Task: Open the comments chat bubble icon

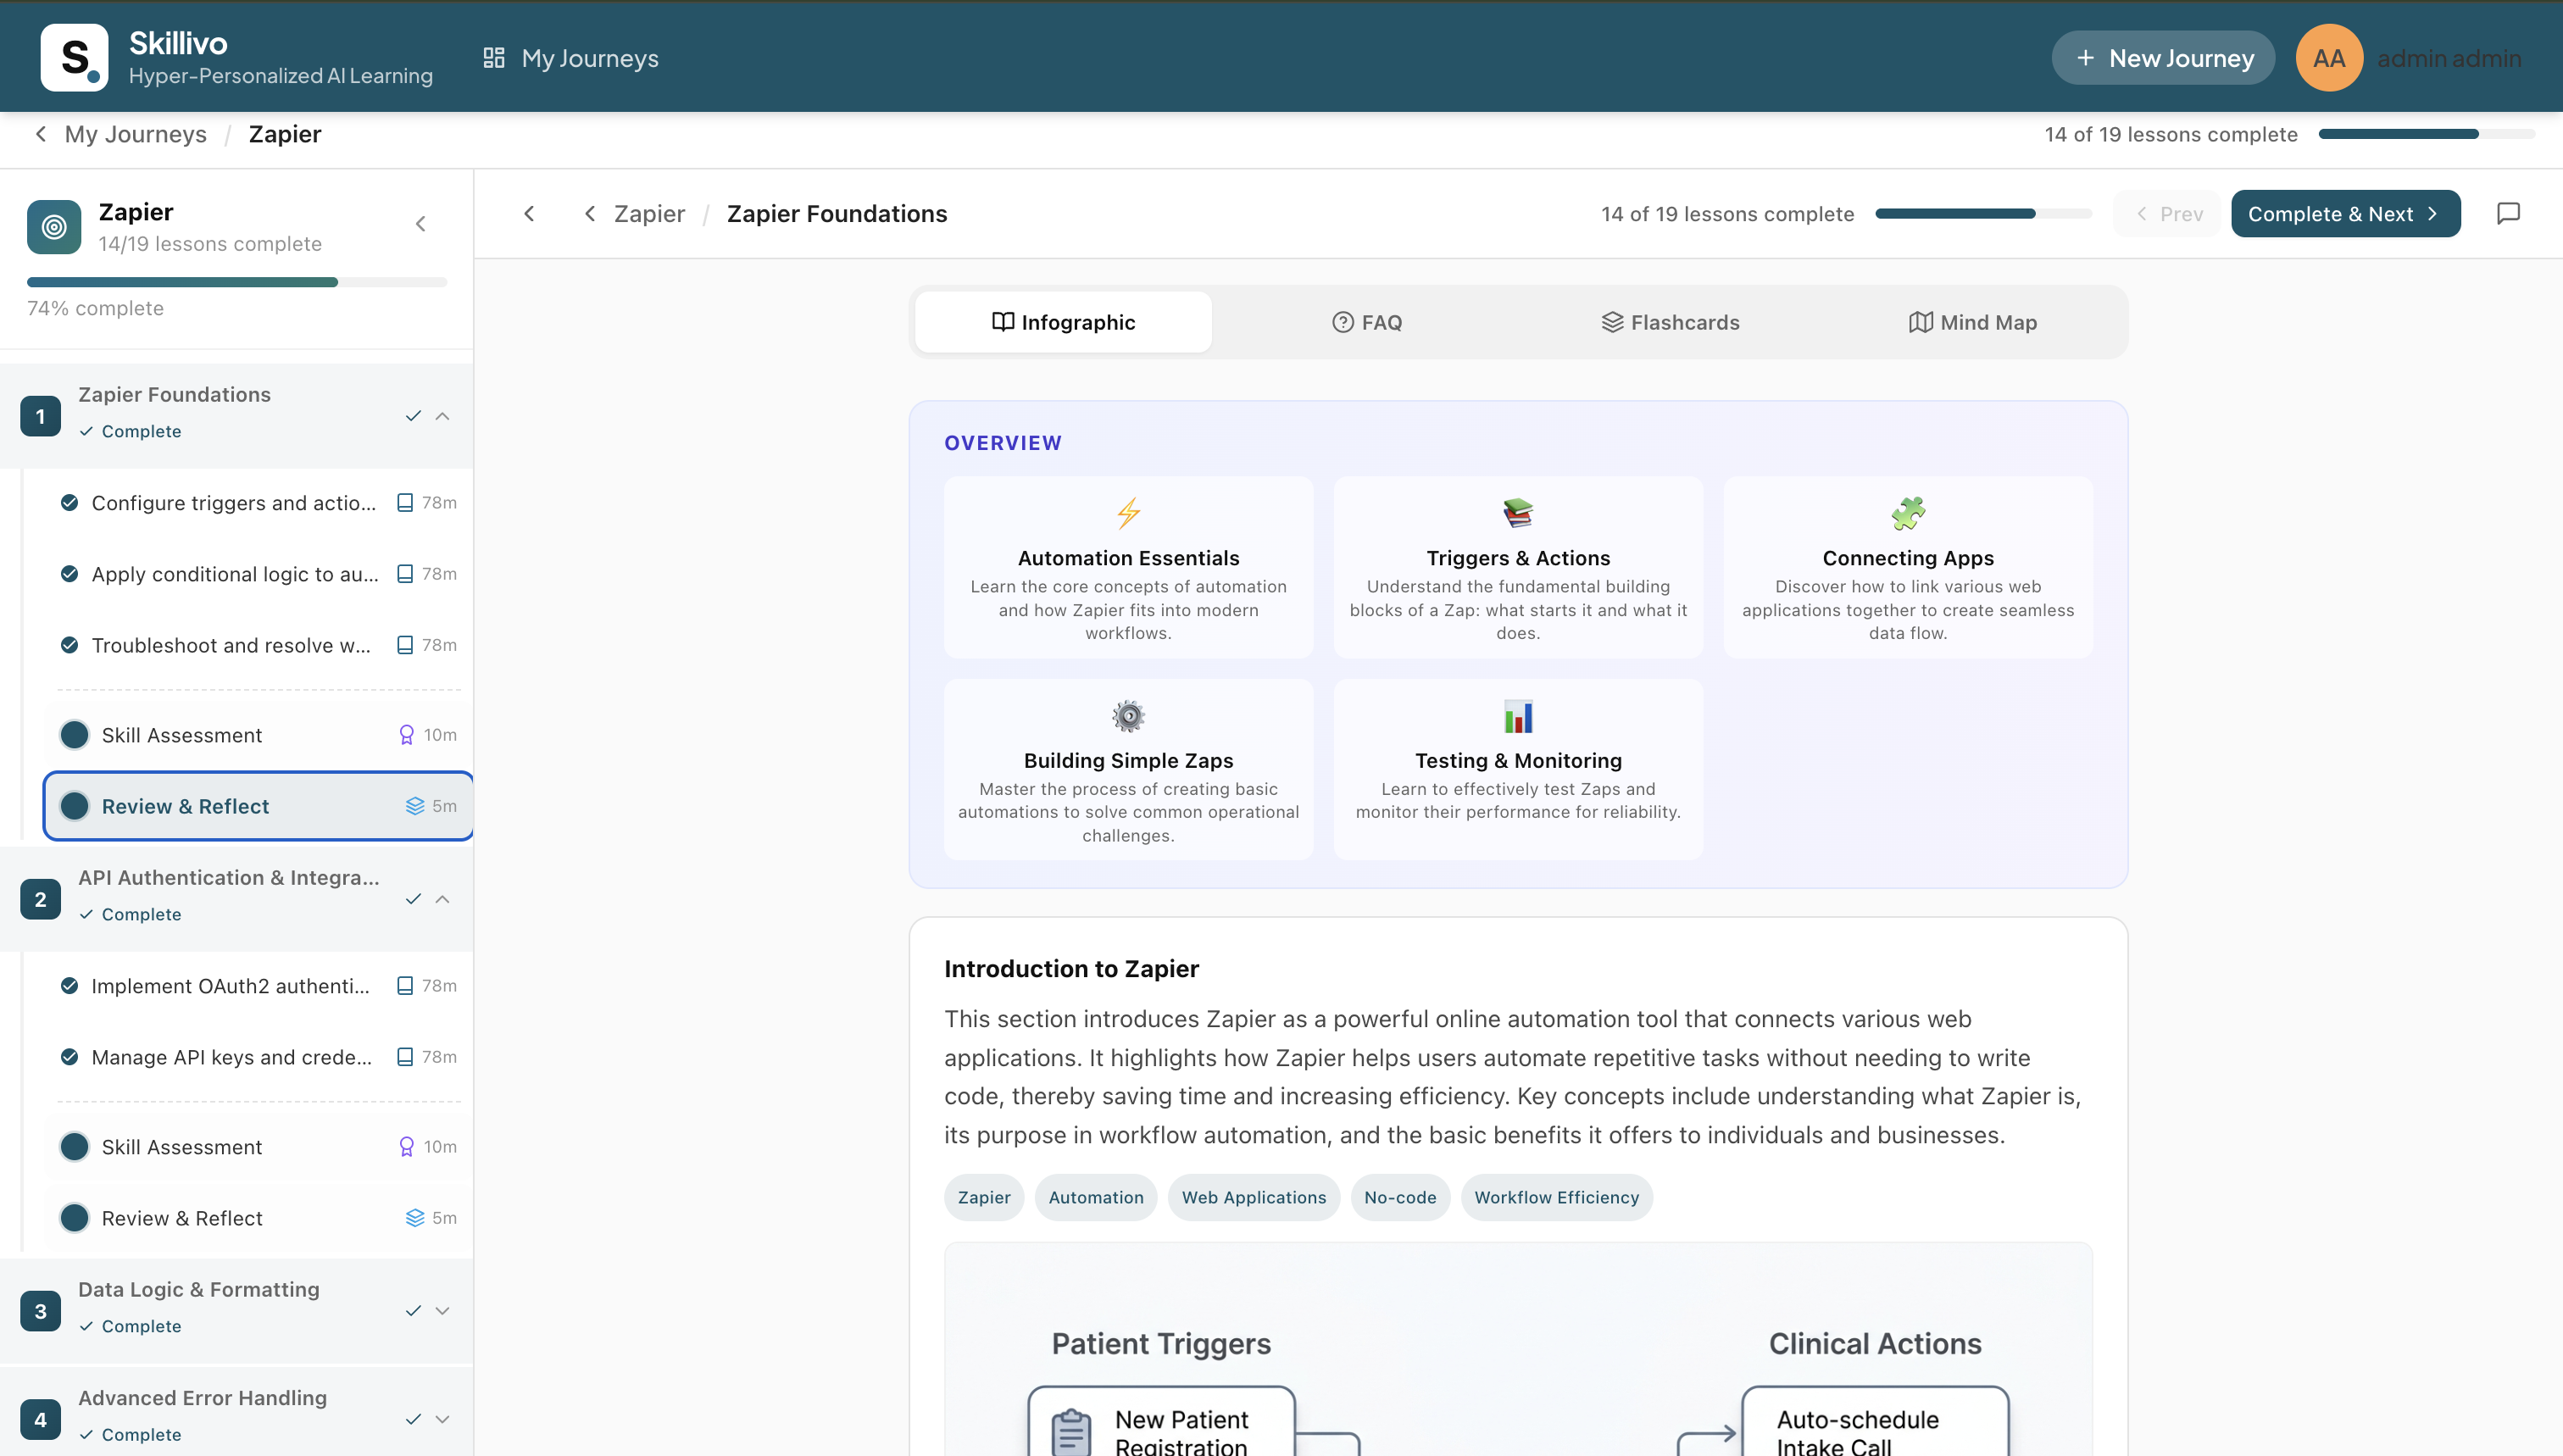Action: pyautogui.click(x=2508, y=213)
